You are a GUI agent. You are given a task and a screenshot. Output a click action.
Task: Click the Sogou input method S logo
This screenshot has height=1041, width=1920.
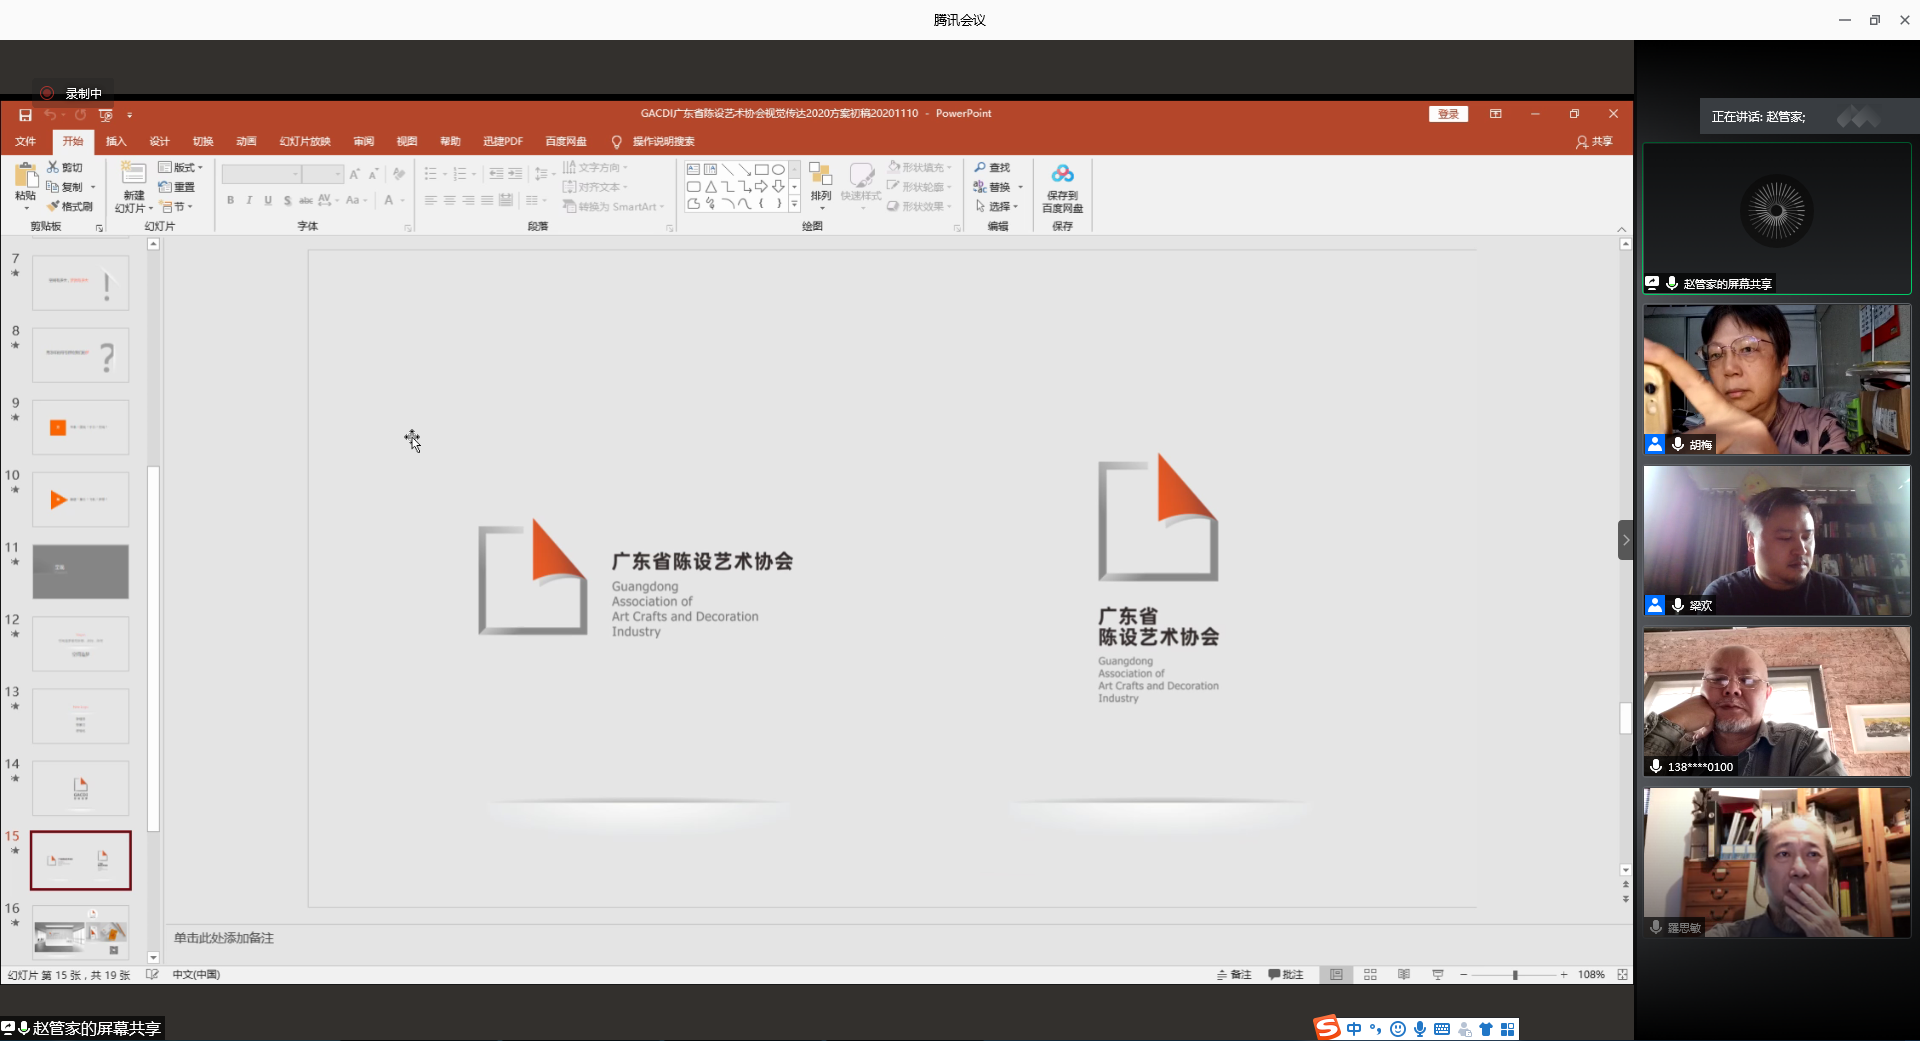click(x=1327, y=1028)
